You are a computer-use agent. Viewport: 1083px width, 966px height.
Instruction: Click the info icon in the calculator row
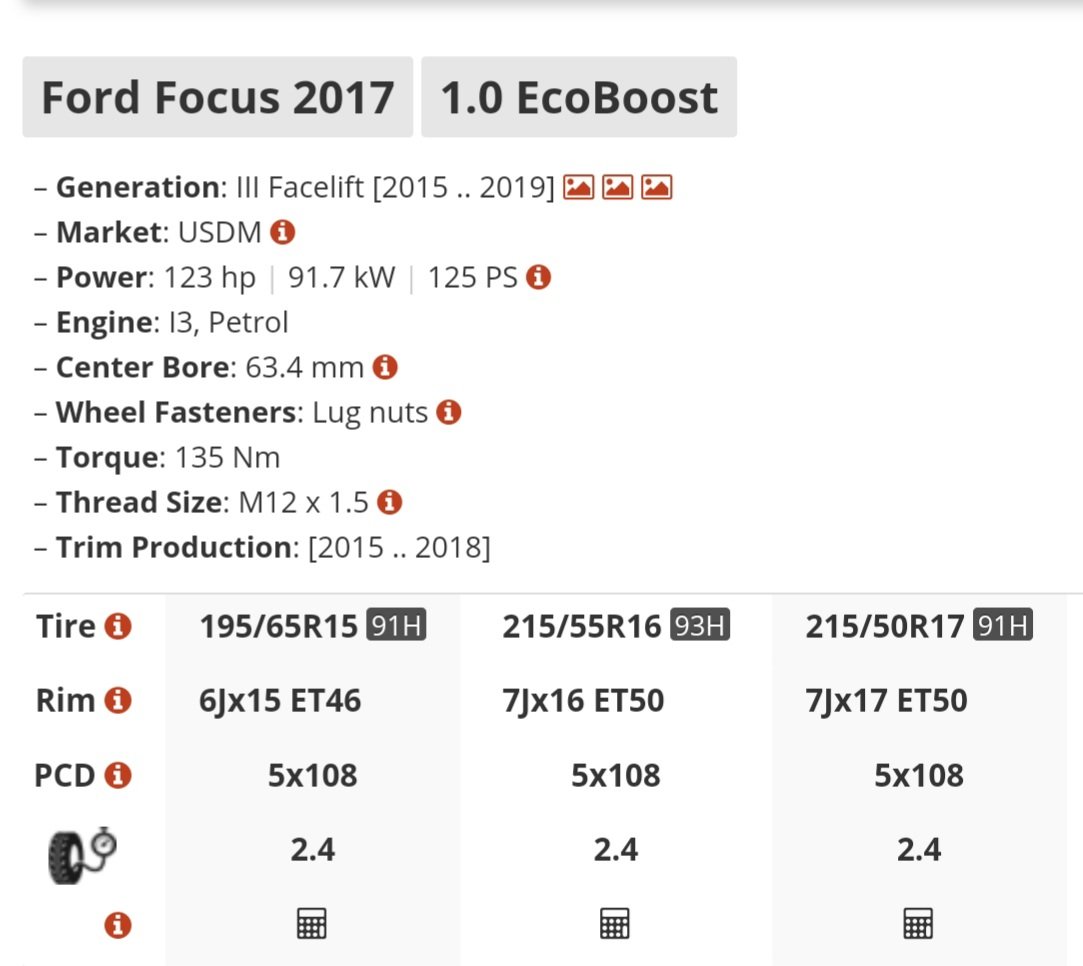(x=118, y=925)
